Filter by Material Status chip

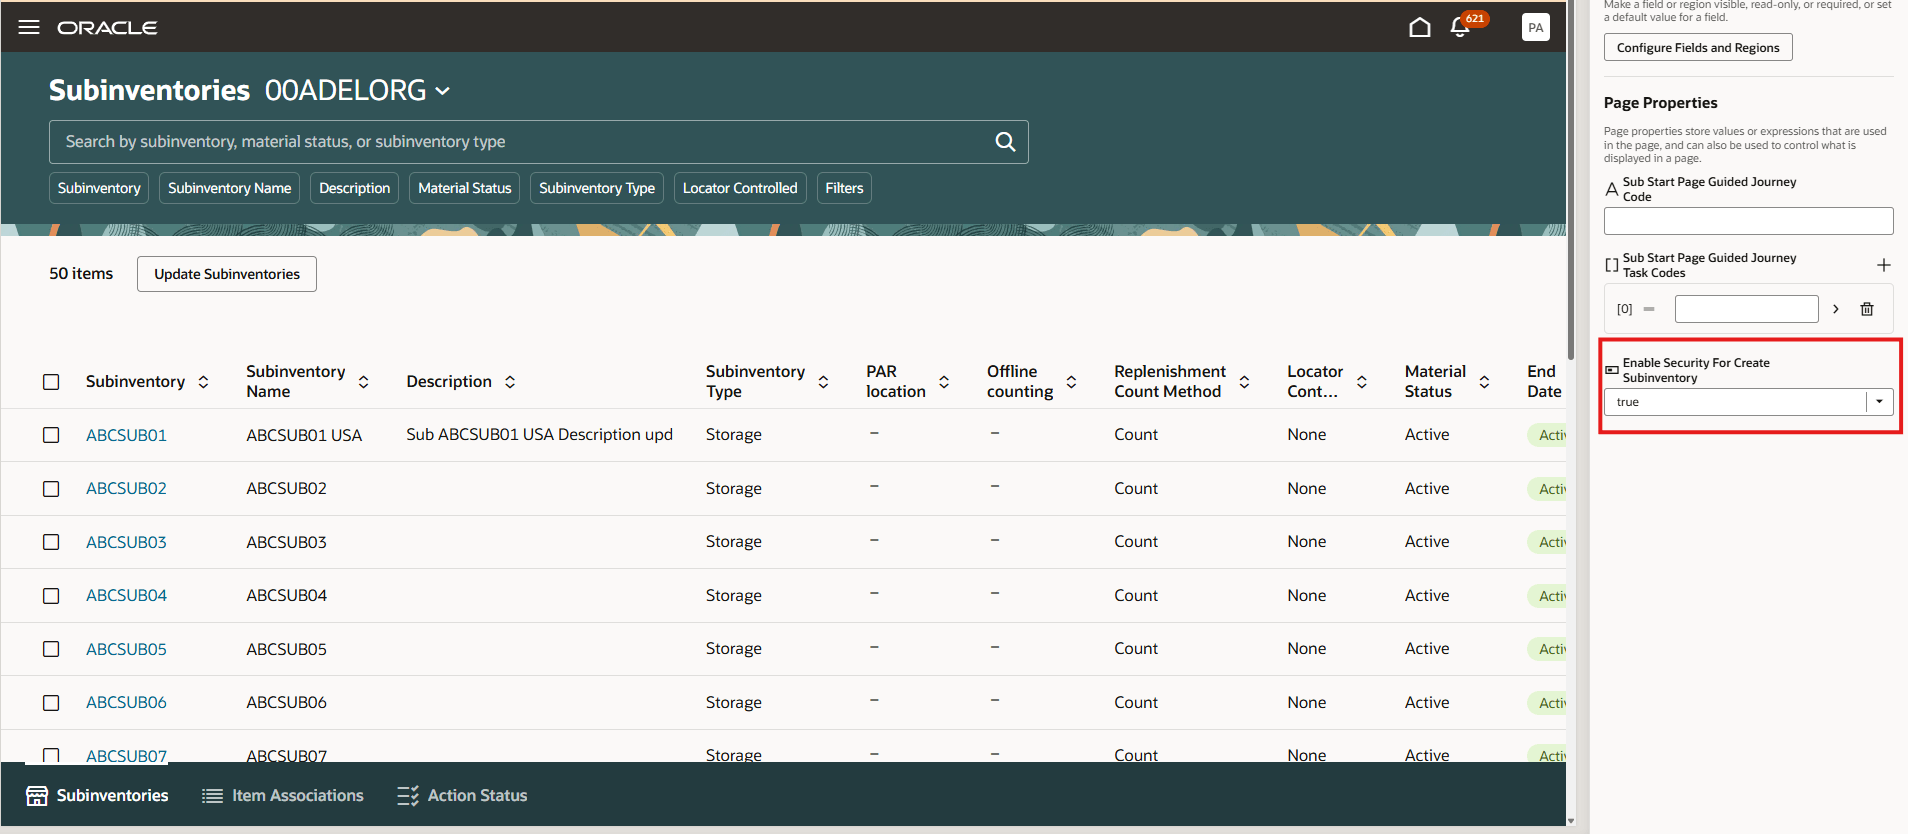464,188
